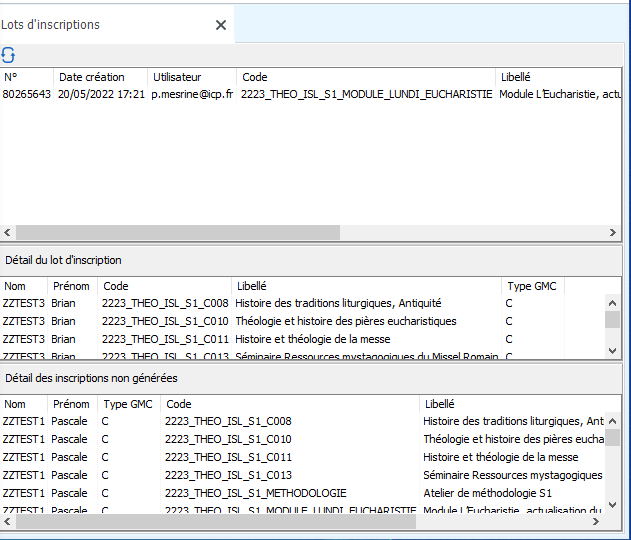Viewport: 631px width, 540px height.
Task: Select Pascale's 2223_THEO_ISL_S1_C013 row
Action: [228, 475]
